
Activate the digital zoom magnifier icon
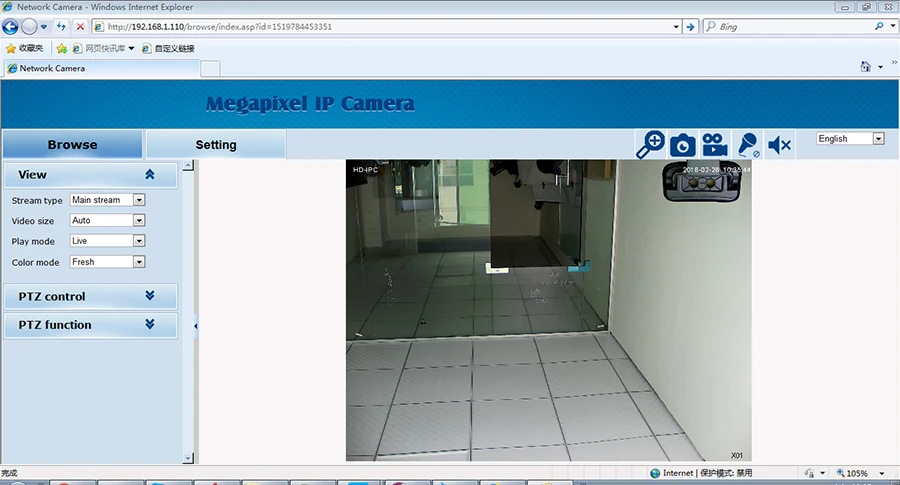click(x=650, y=144)
